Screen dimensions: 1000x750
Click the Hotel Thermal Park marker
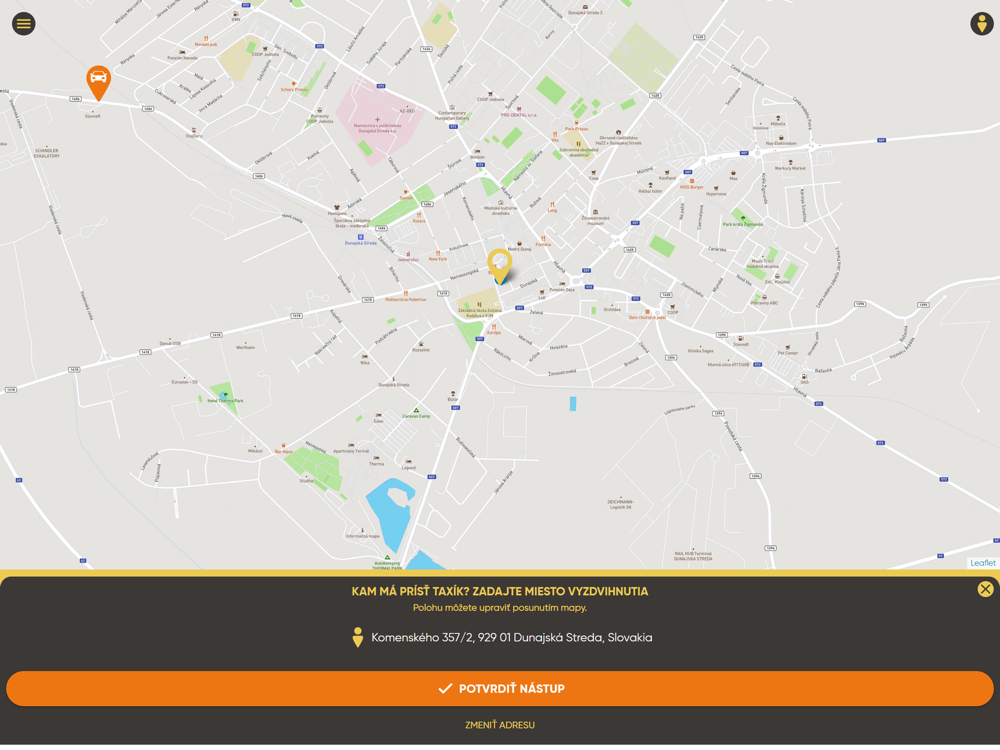[x=224, y=395]
